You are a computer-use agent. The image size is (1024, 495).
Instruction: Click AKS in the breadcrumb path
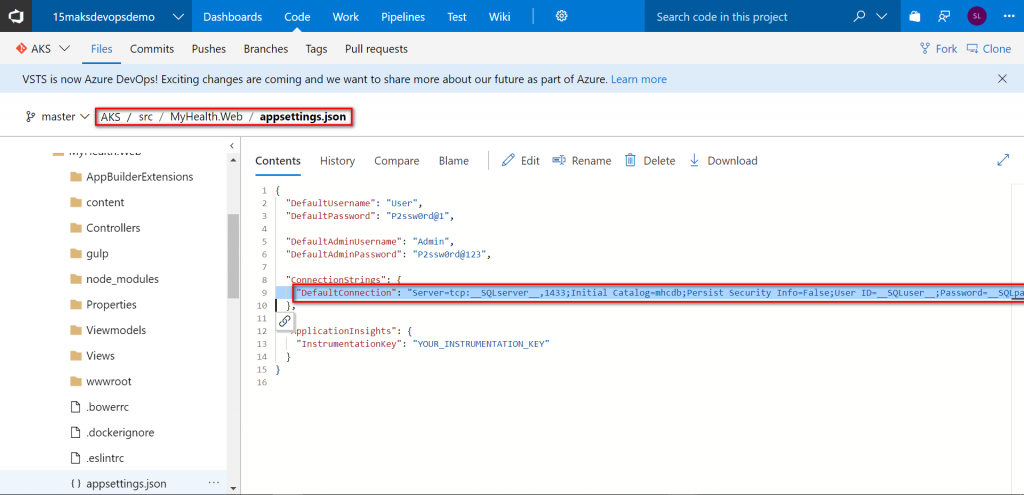coord(111,117)
